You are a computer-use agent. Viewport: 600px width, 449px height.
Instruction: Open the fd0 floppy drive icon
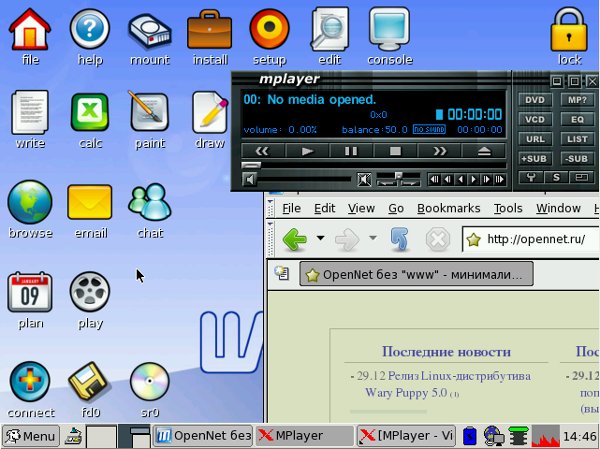tap(90, 382)
